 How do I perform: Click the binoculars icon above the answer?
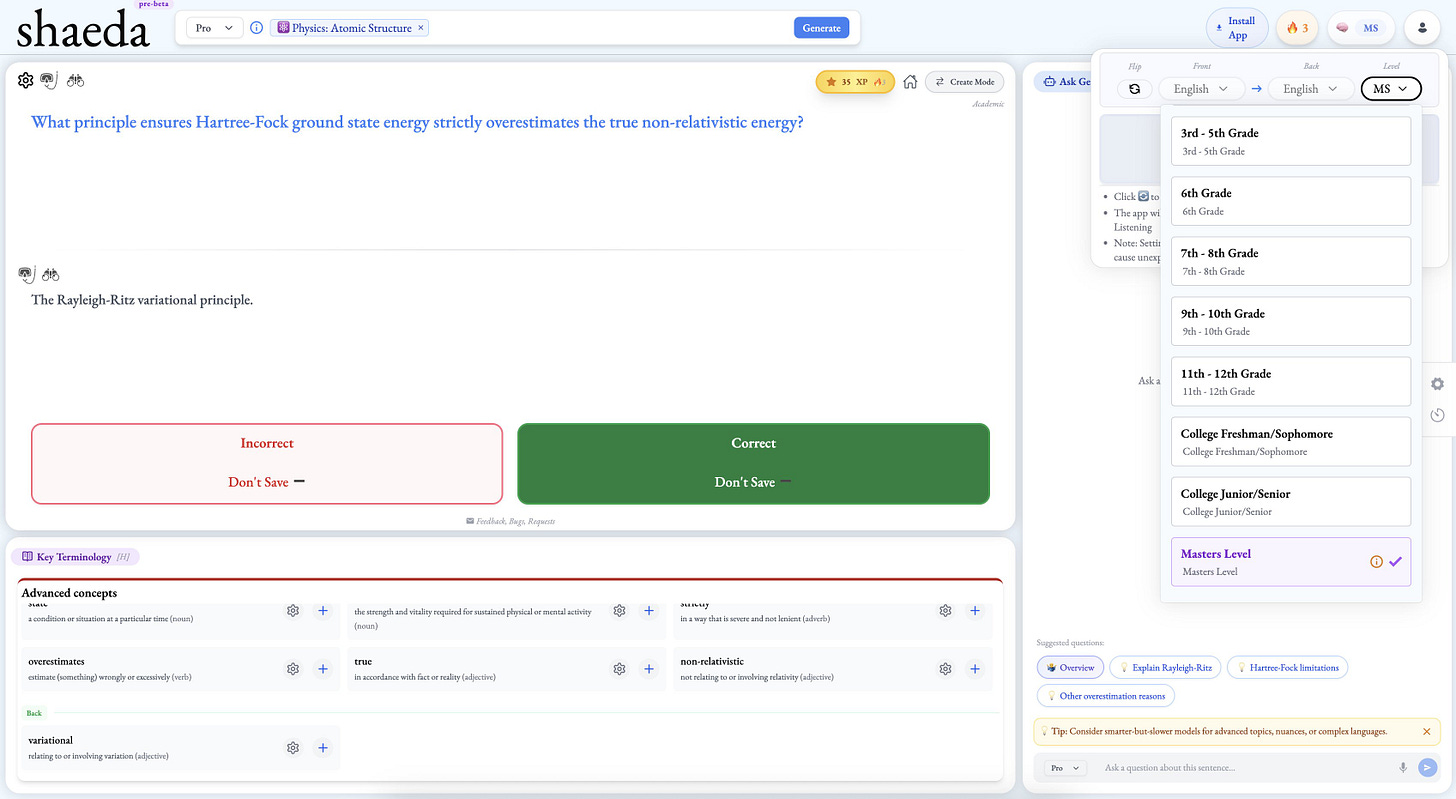(x=50, y=274)
